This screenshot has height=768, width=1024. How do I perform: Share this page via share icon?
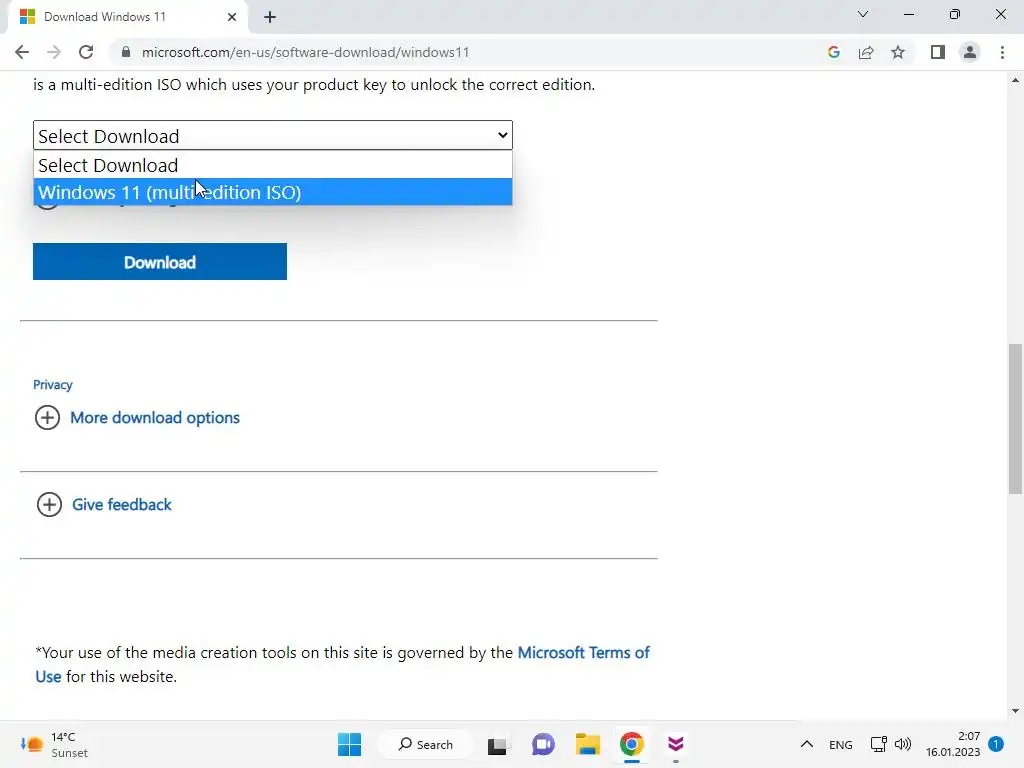pos(866,52)
